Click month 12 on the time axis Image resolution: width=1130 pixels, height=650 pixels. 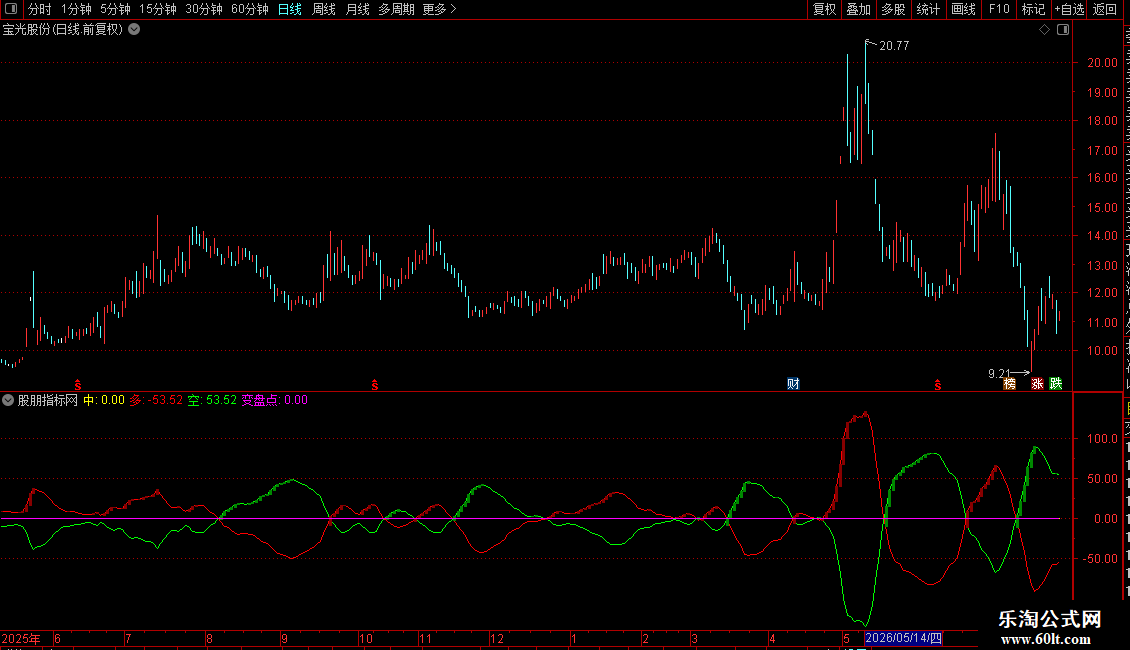497,638
